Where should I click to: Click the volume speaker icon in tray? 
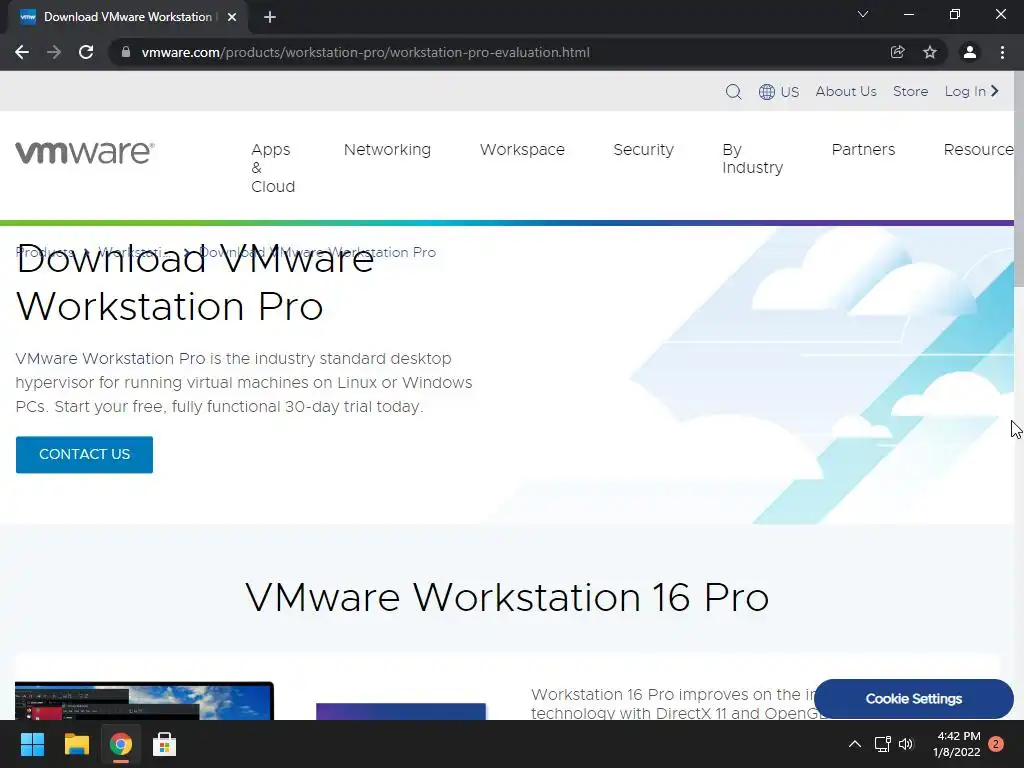[x=906, y=744]
